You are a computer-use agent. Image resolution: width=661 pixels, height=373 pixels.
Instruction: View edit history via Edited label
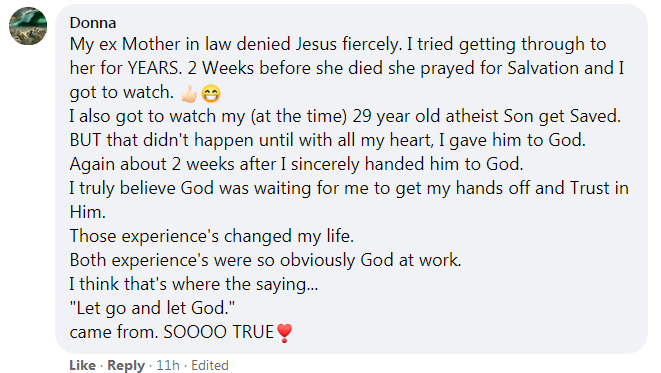210,365
